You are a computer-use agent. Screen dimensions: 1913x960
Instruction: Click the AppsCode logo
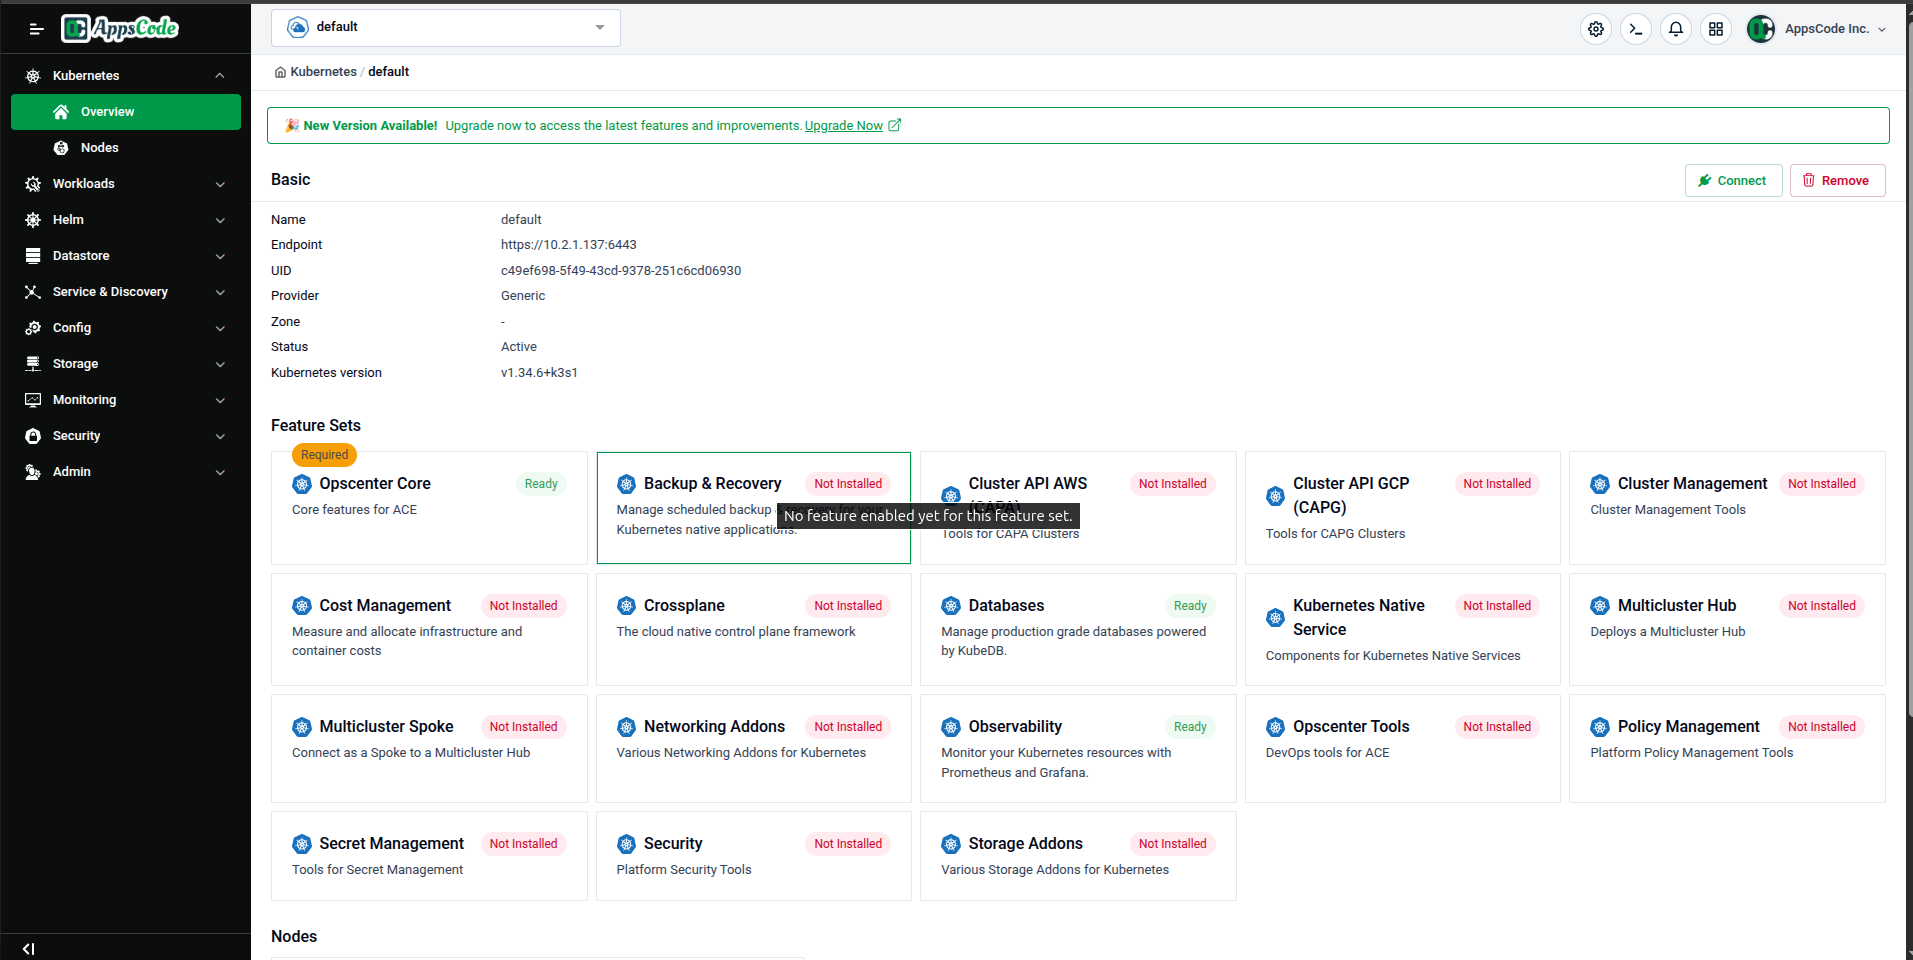click(119, 28)
